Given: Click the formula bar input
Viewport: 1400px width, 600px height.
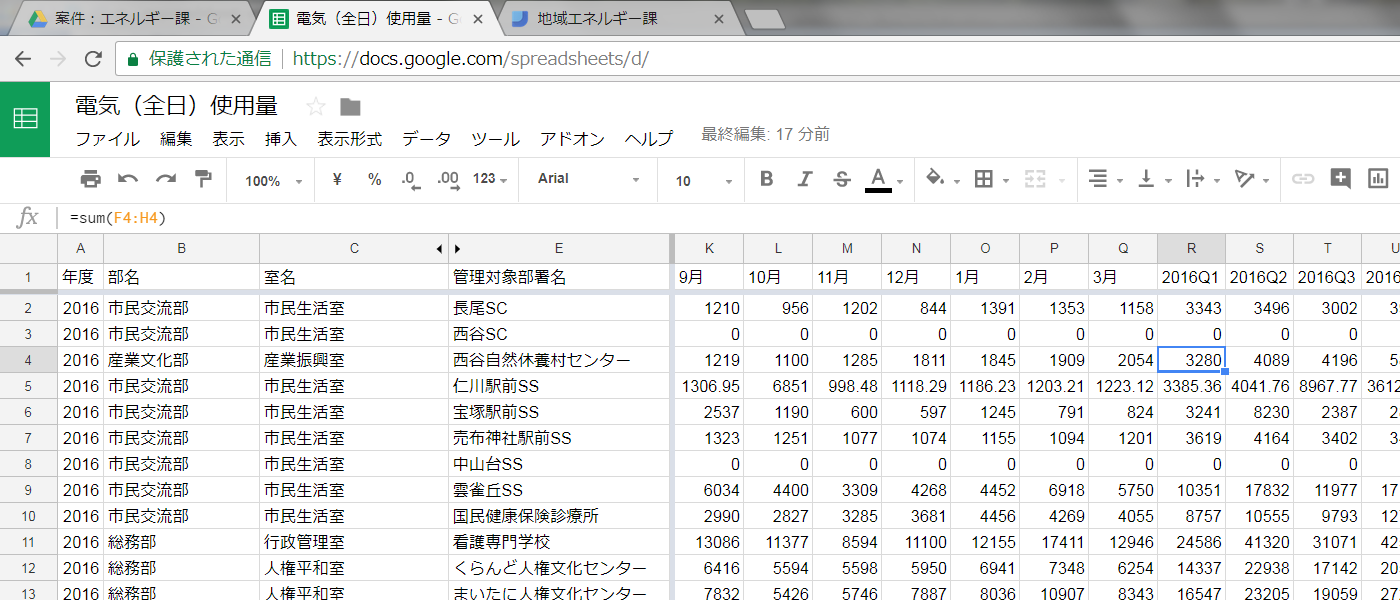Looking at the screenshot, I should [x=730, y=217].
